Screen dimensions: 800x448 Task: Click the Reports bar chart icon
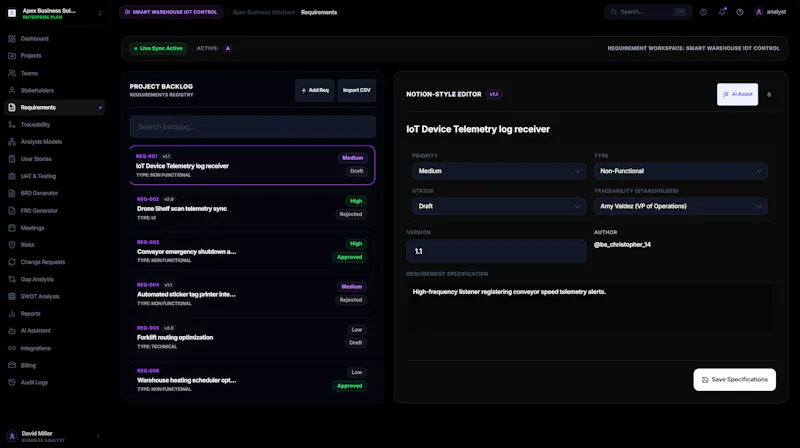click(12, 314)
